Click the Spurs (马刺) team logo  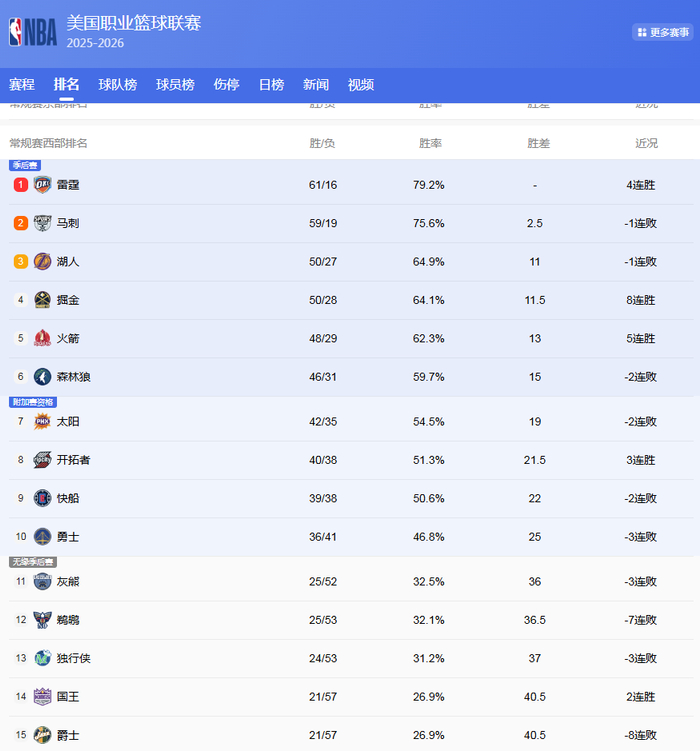pyautogui.click(x=42, y=223)
